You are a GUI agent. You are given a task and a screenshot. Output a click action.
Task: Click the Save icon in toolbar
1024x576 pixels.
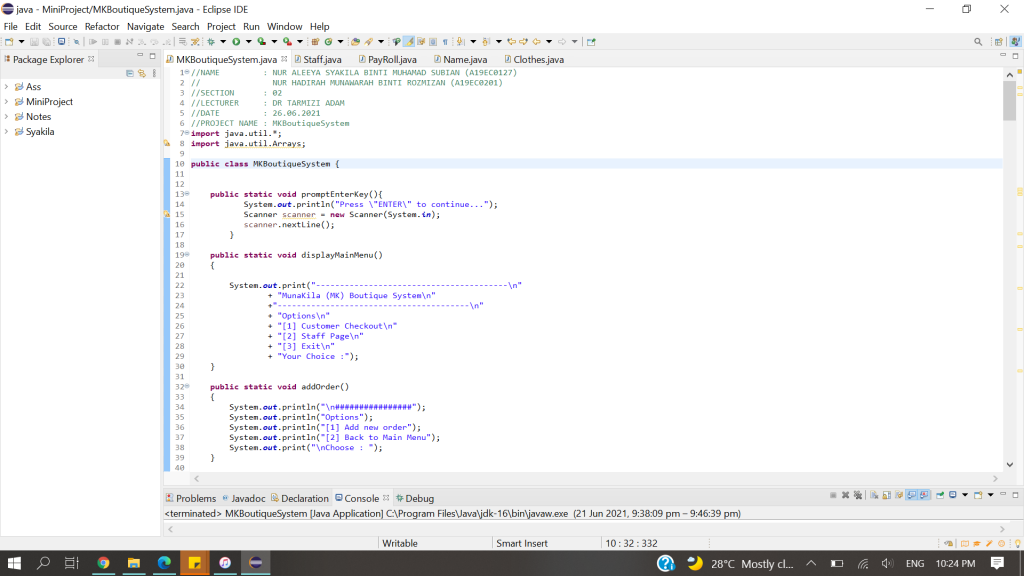(33, 42)
